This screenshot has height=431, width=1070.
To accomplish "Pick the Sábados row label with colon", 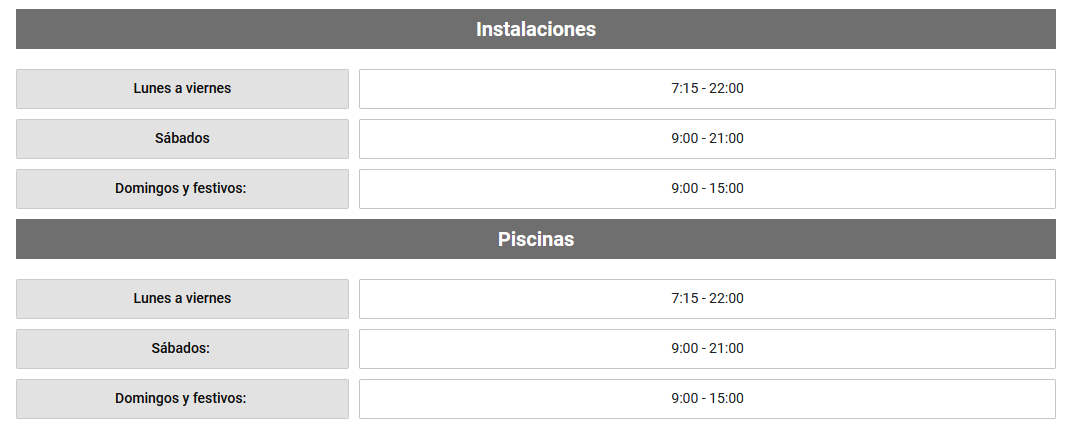I will (x=182, y=348).
